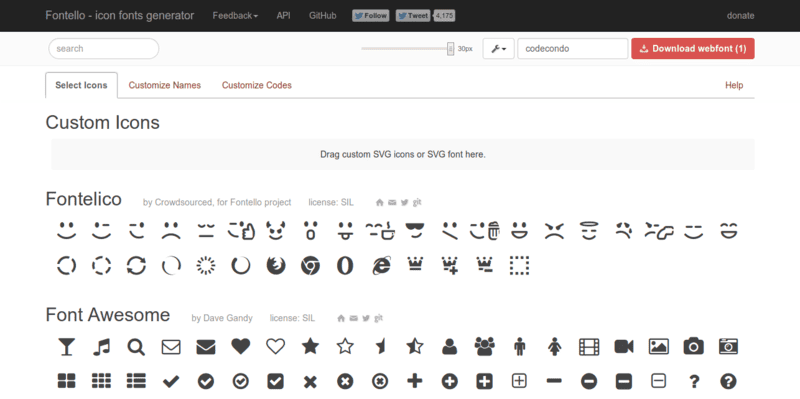
Task: Click Dave Gandy author text
Action: tap(222, 318)
